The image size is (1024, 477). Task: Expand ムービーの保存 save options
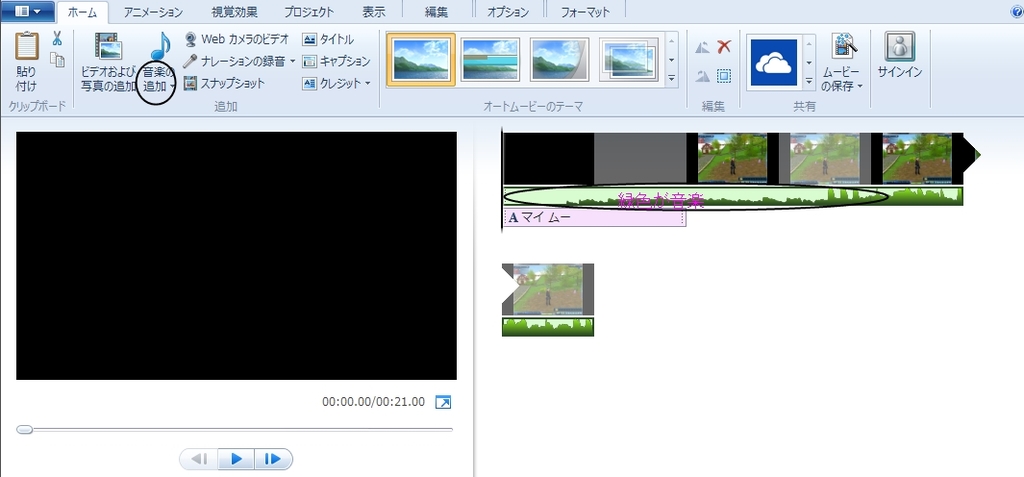pyautogui.click(x=859, y=87)
